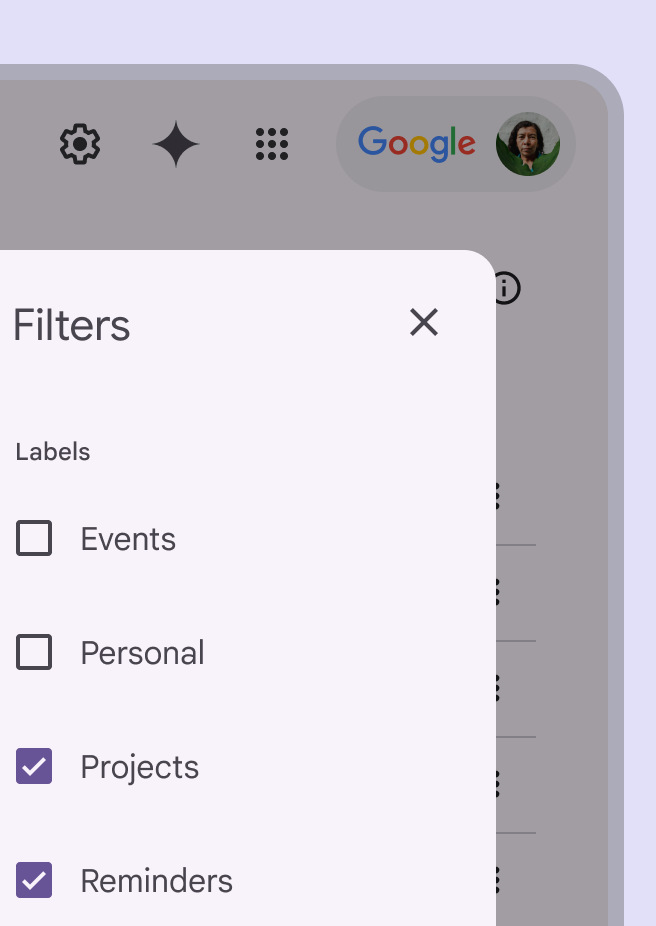
Task: Click the Projects label text
Action: coord(139,767)
